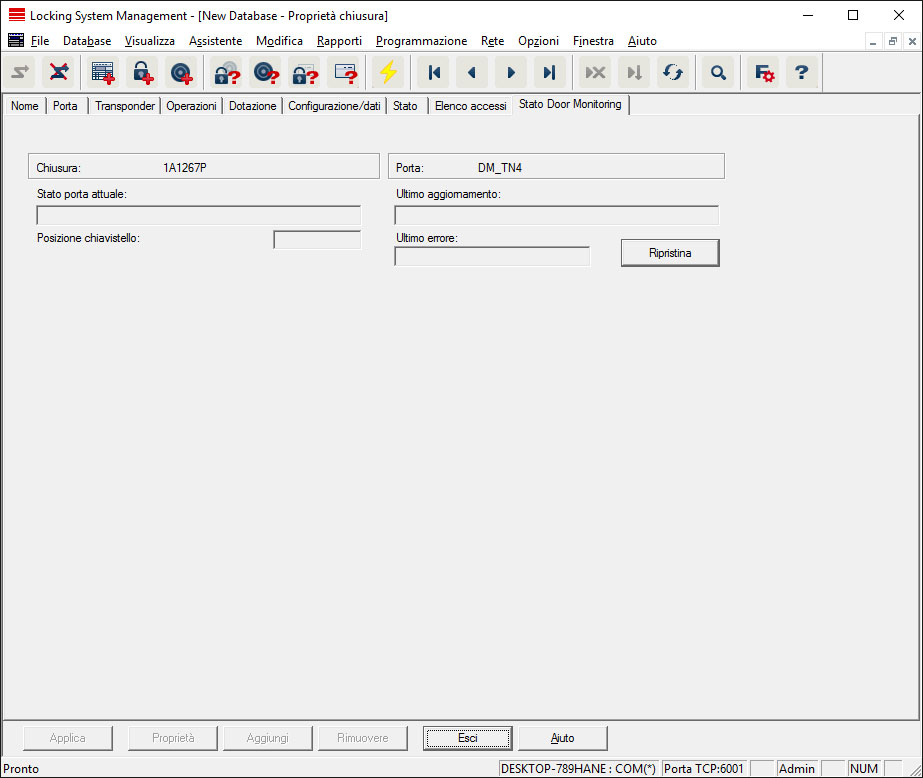Switch to the Transponder tab
Screen dimensions: 923x778
pos(125,106)
